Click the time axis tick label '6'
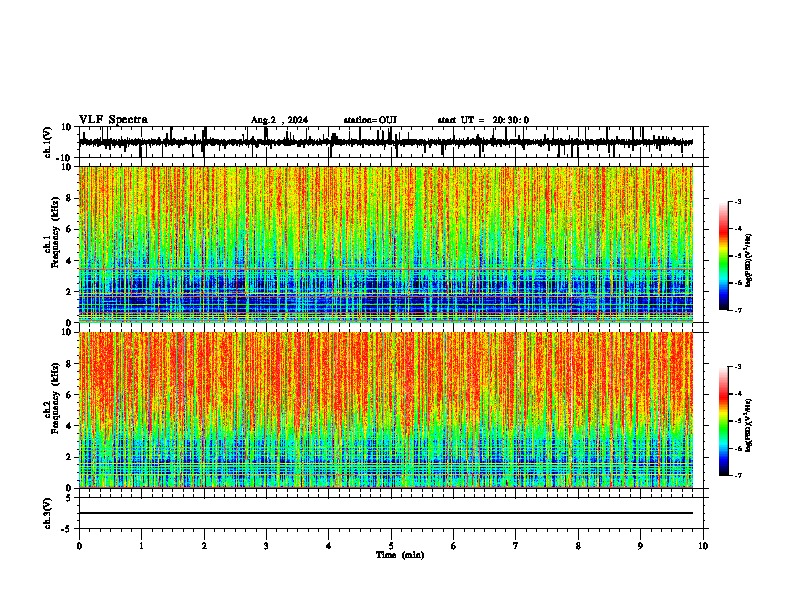 (x=454, y=546)
